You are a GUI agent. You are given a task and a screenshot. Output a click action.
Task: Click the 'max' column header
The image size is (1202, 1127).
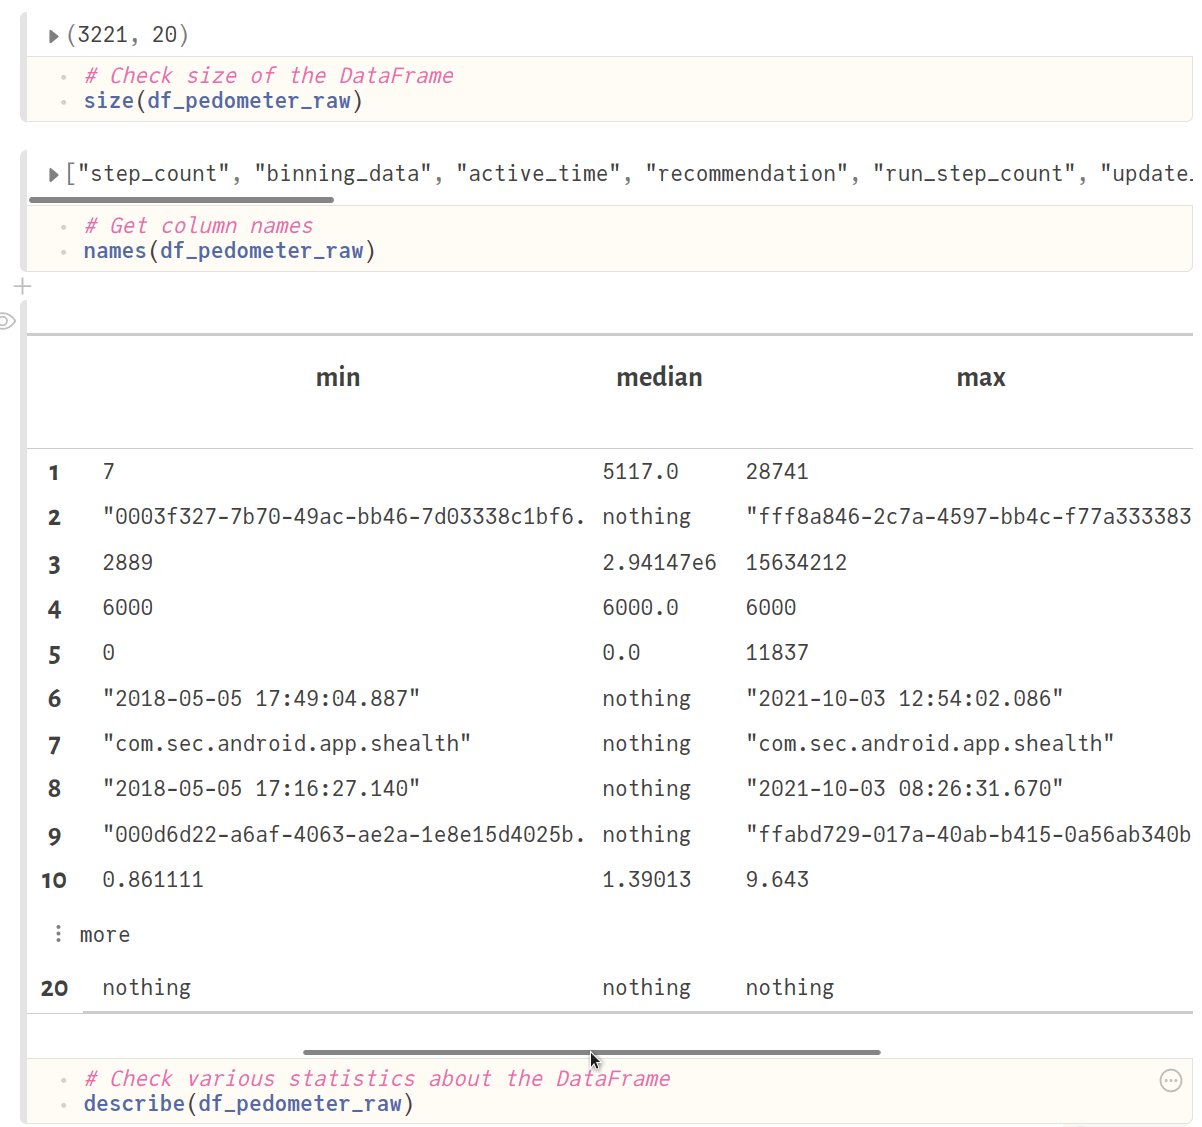tap(980, 378)
